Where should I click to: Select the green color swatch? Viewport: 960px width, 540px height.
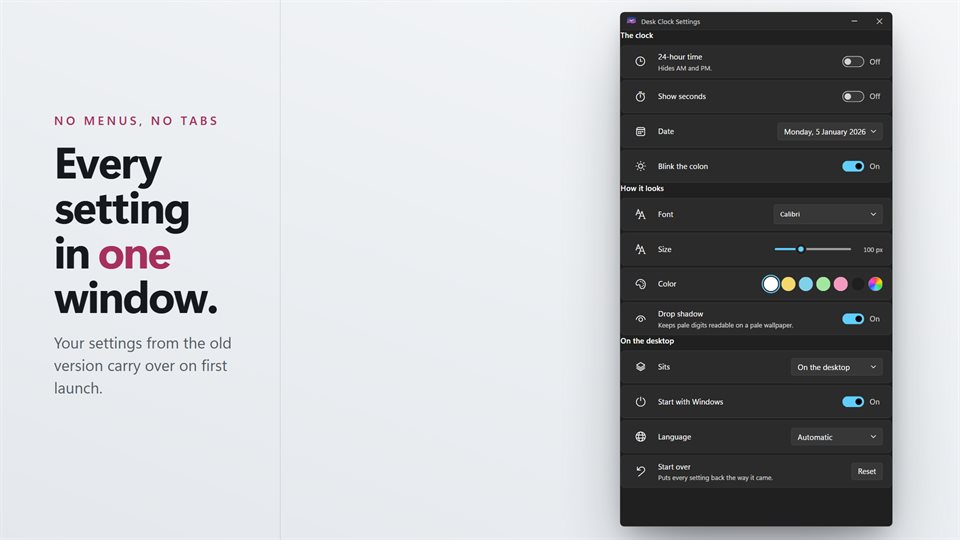[x=823, y=284]
